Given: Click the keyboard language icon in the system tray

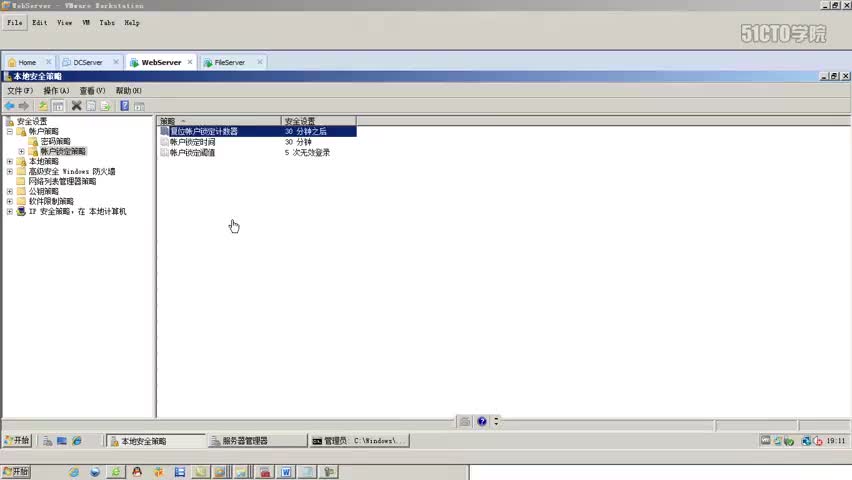Looking at the screenshot, I should [x=766, y=440].
